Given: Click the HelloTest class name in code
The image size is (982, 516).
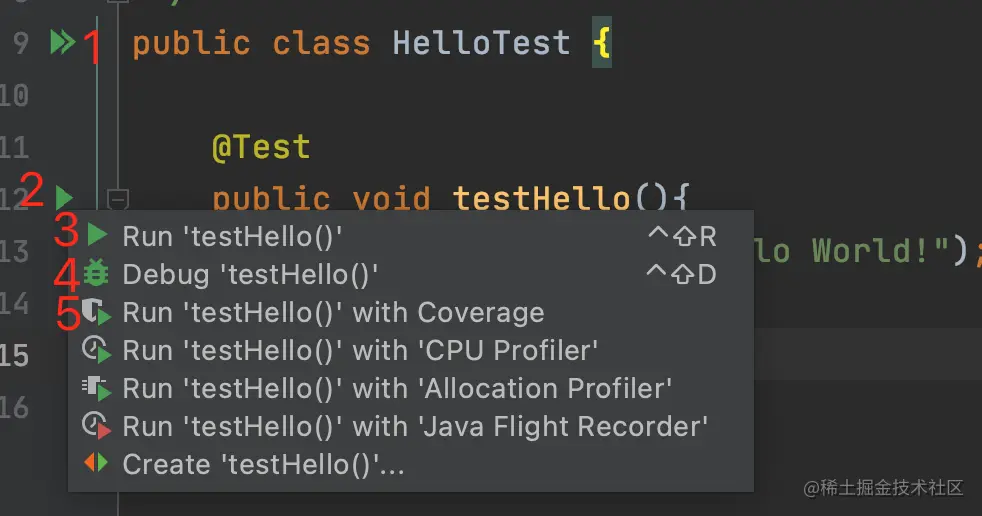Looking at the screenshot, I should coord(482,43).
